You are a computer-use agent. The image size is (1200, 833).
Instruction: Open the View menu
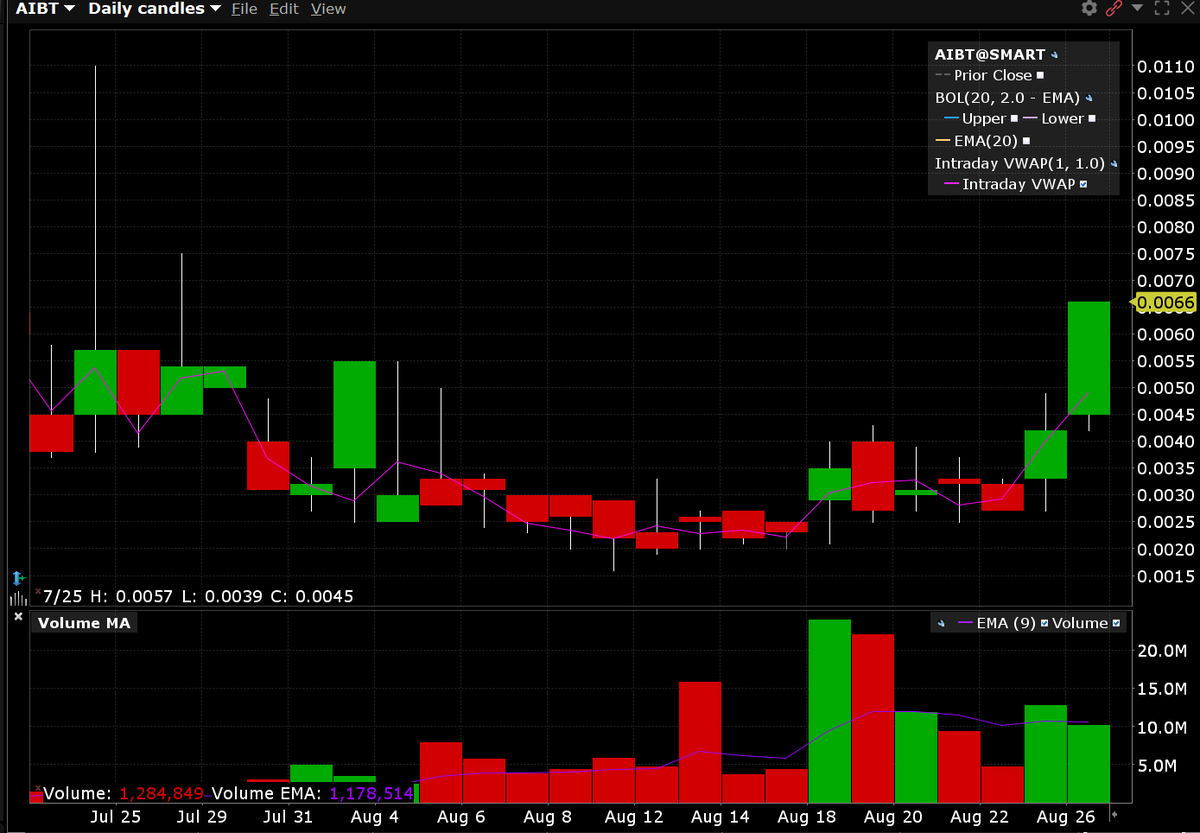tap(328, 8)
